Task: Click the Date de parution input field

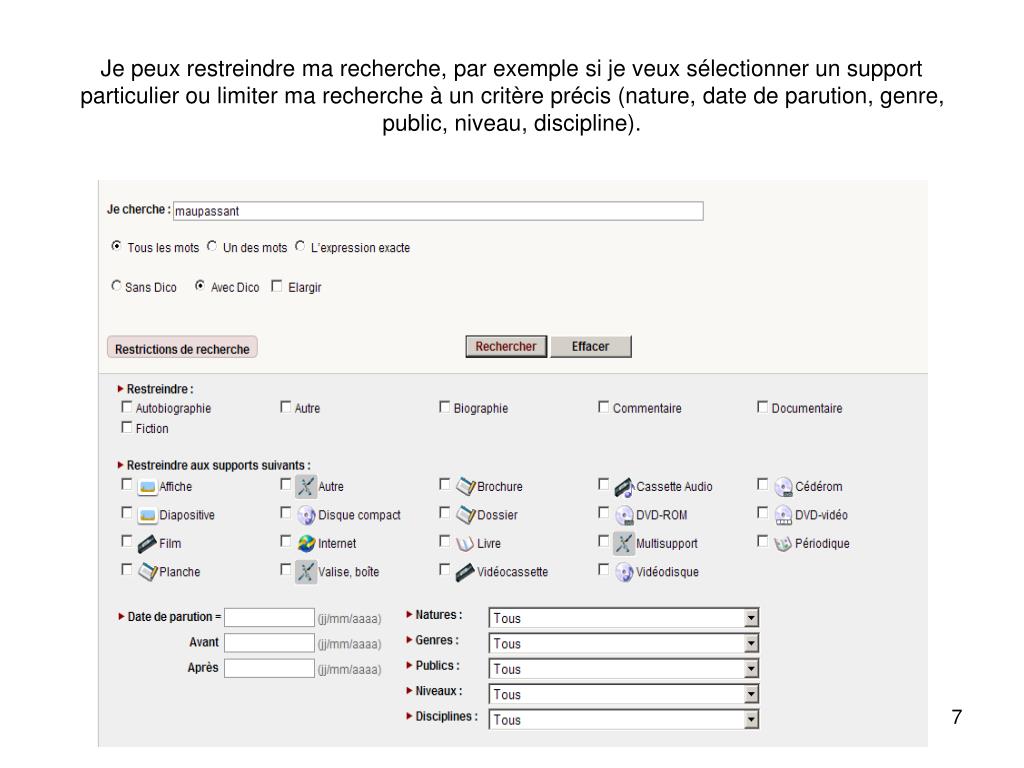Action: click(269, 617)
